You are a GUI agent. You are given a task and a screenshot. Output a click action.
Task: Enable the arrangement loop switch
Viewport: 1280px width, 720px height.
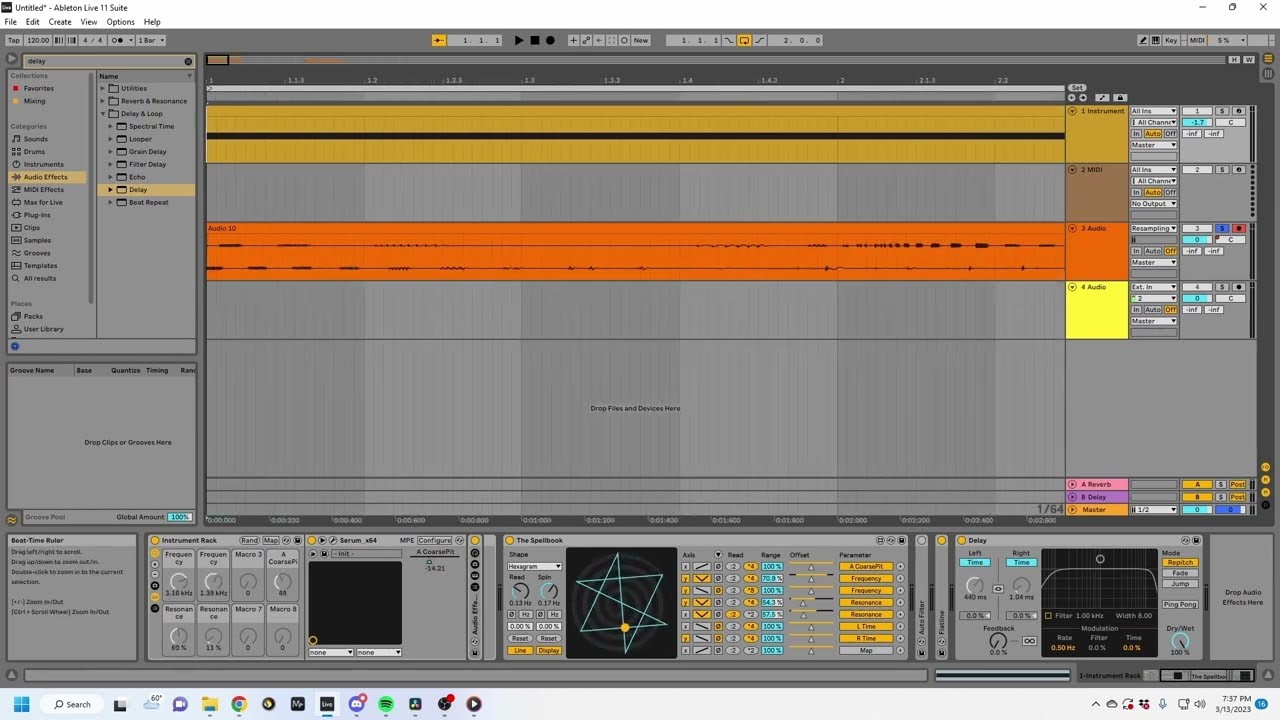744,40
